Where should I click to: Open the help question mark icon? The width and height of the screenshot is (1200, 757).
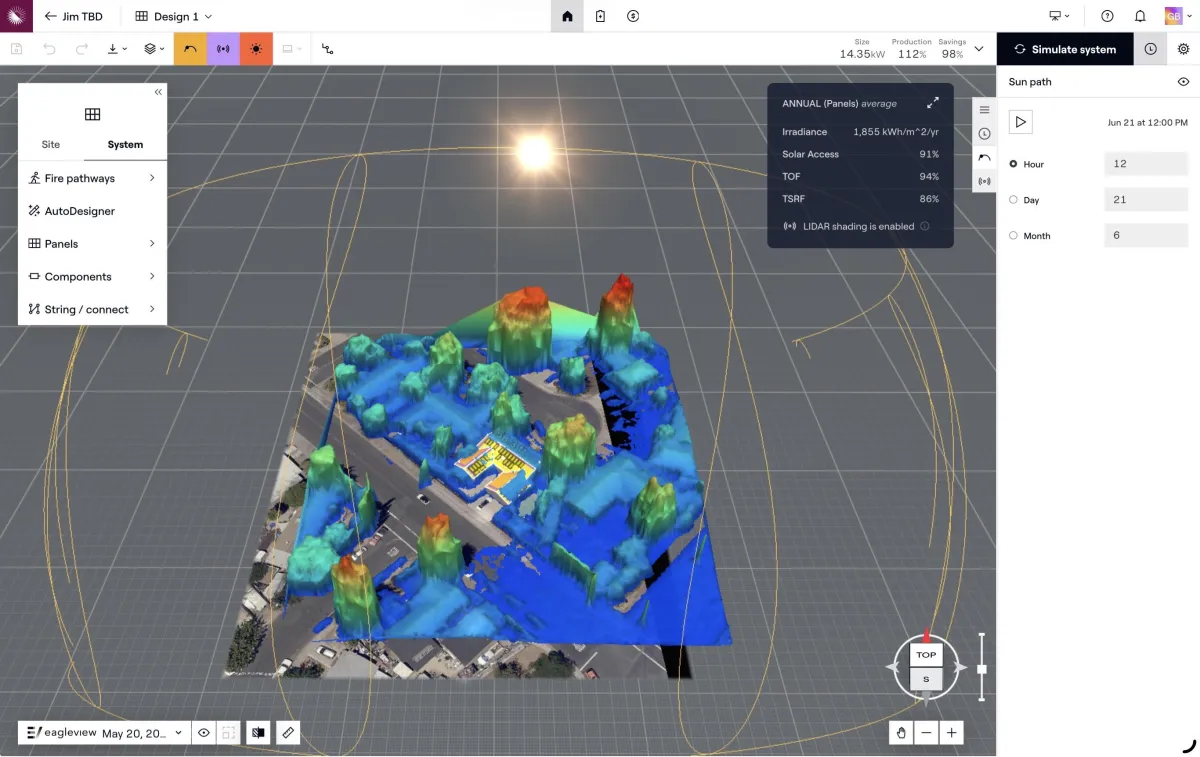tap(1107, 16)
